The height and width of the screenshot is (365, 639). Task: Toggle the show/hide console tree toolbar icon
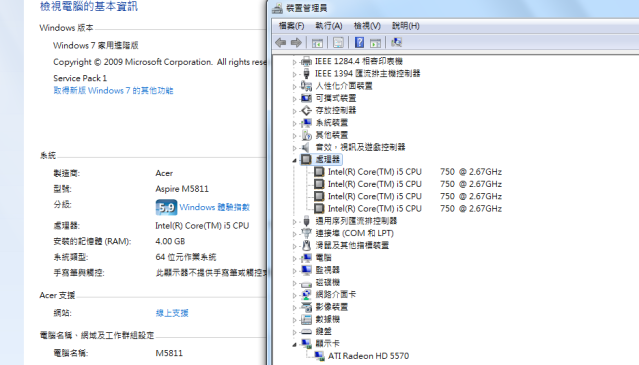click(x=317, y=43)
